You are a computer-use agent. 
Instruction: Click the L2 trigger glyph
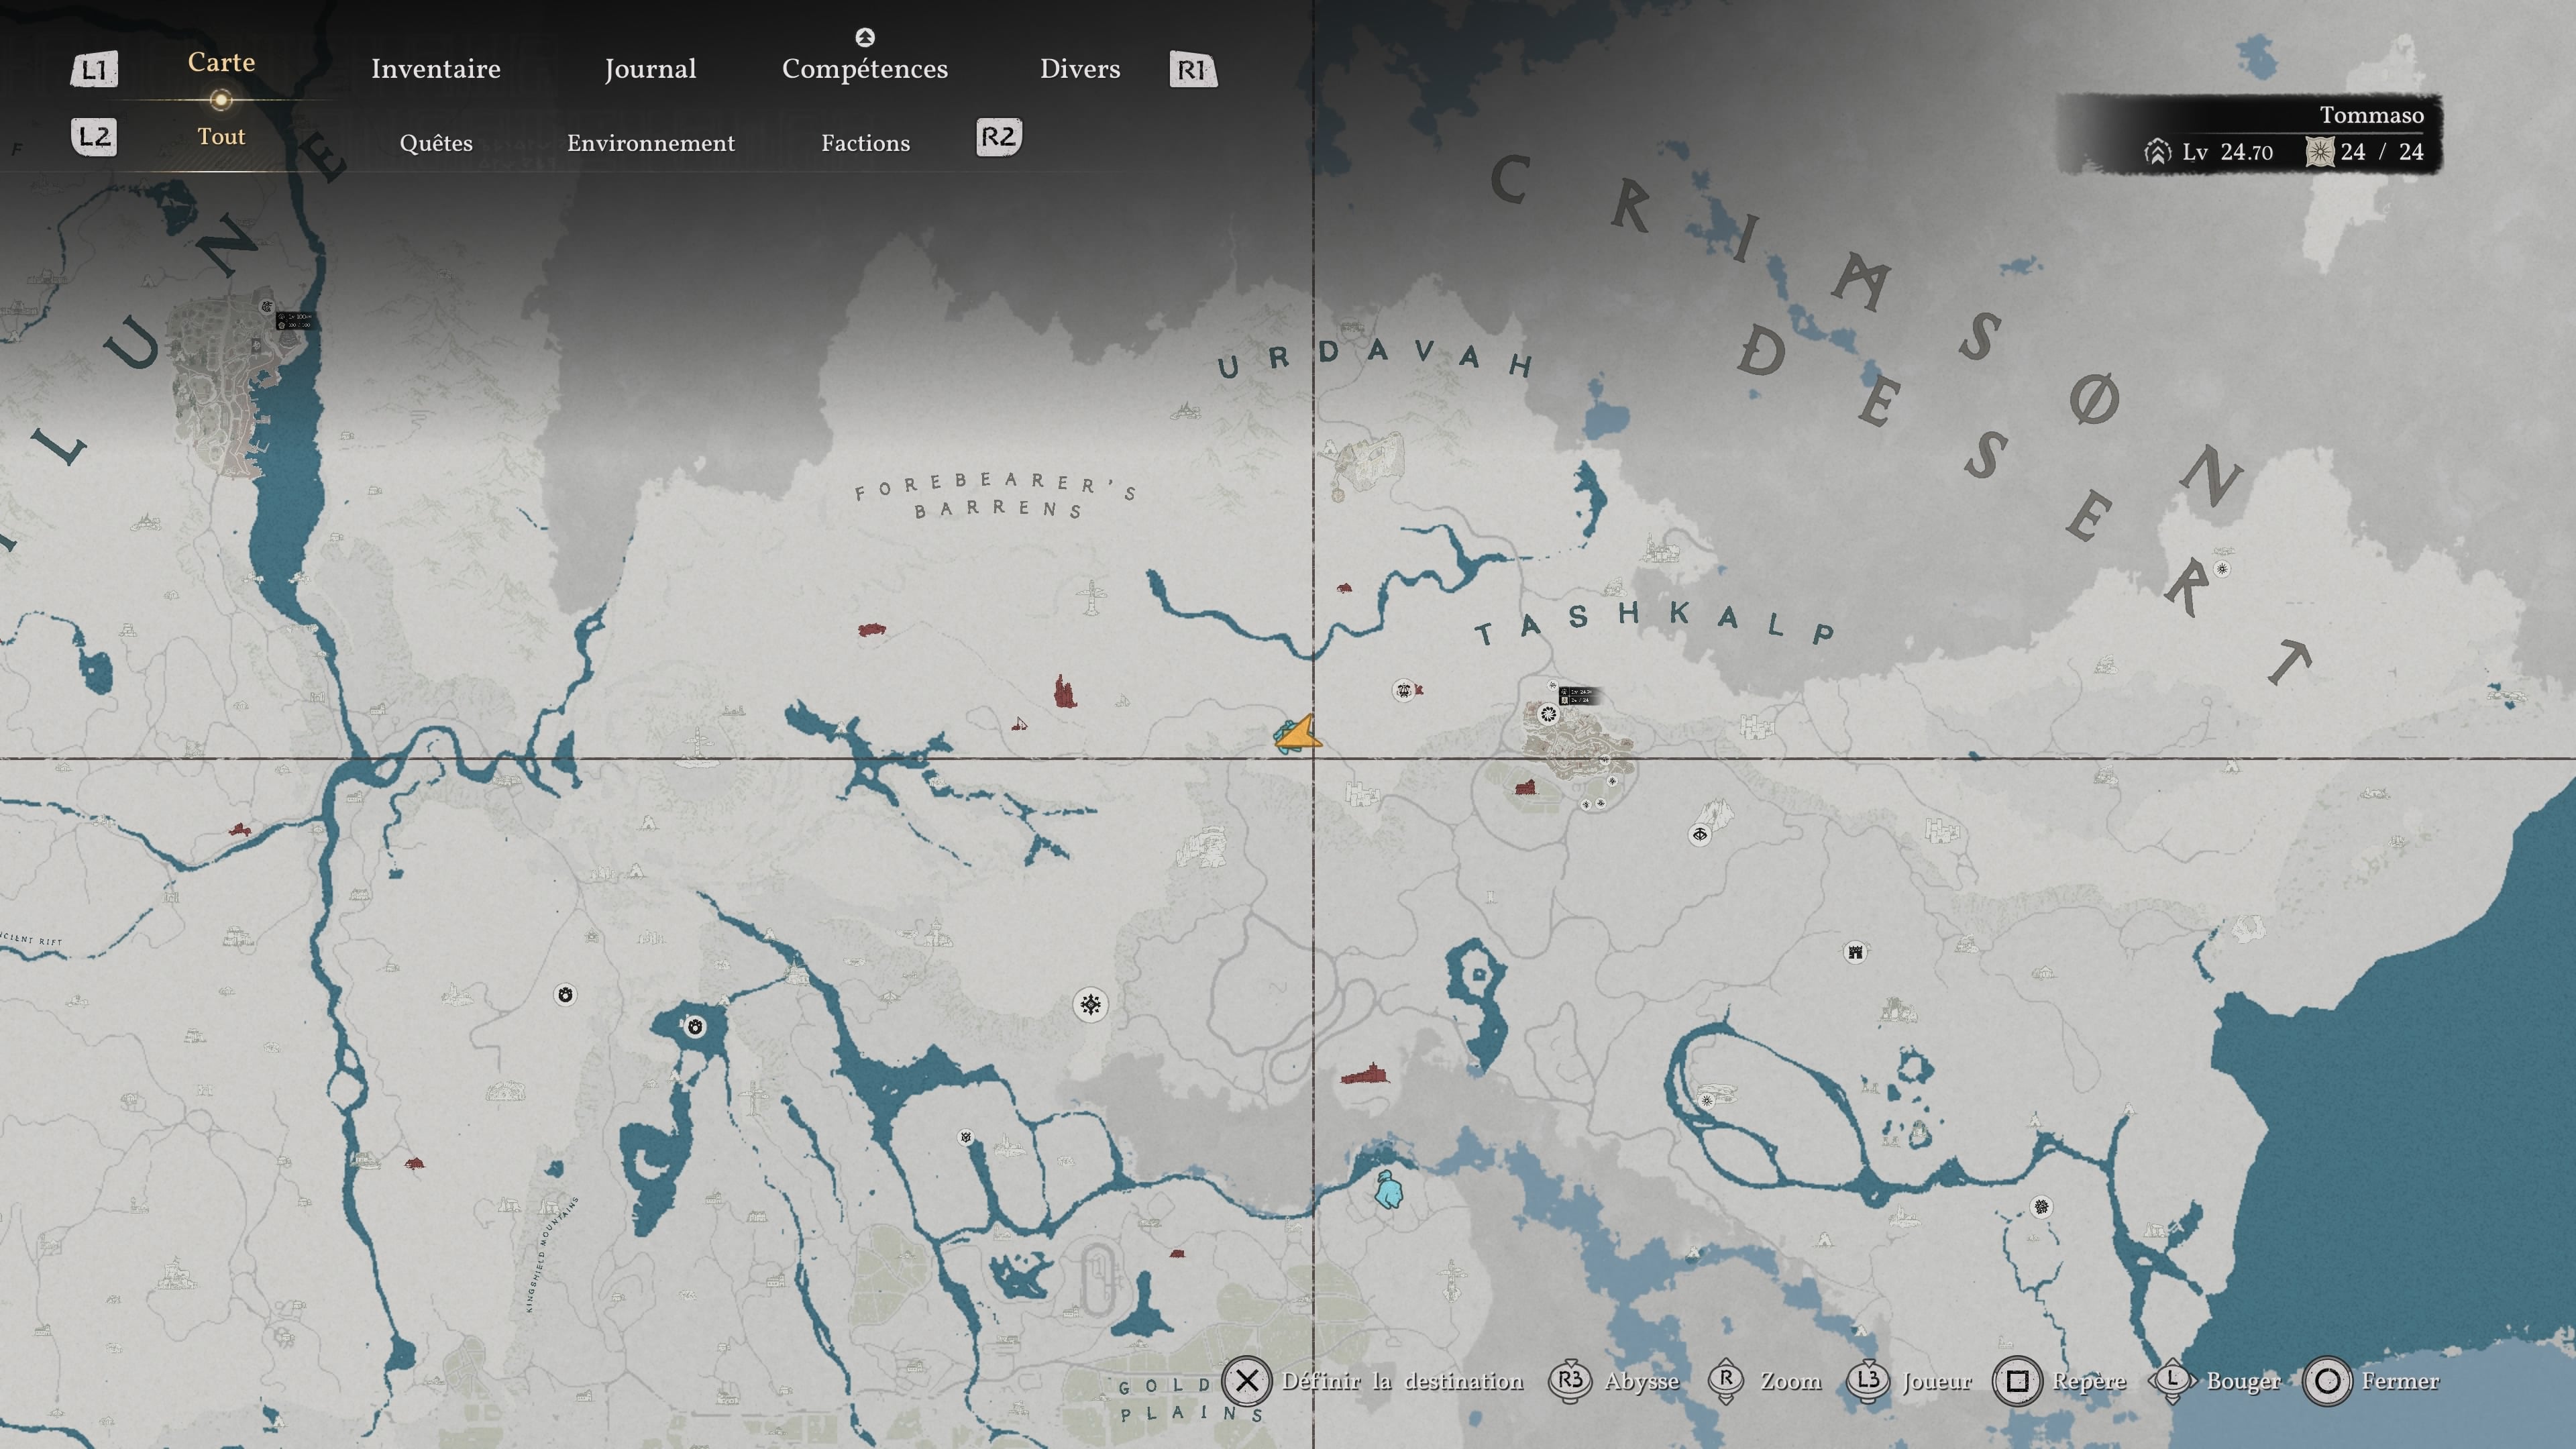tap(94, 137)
